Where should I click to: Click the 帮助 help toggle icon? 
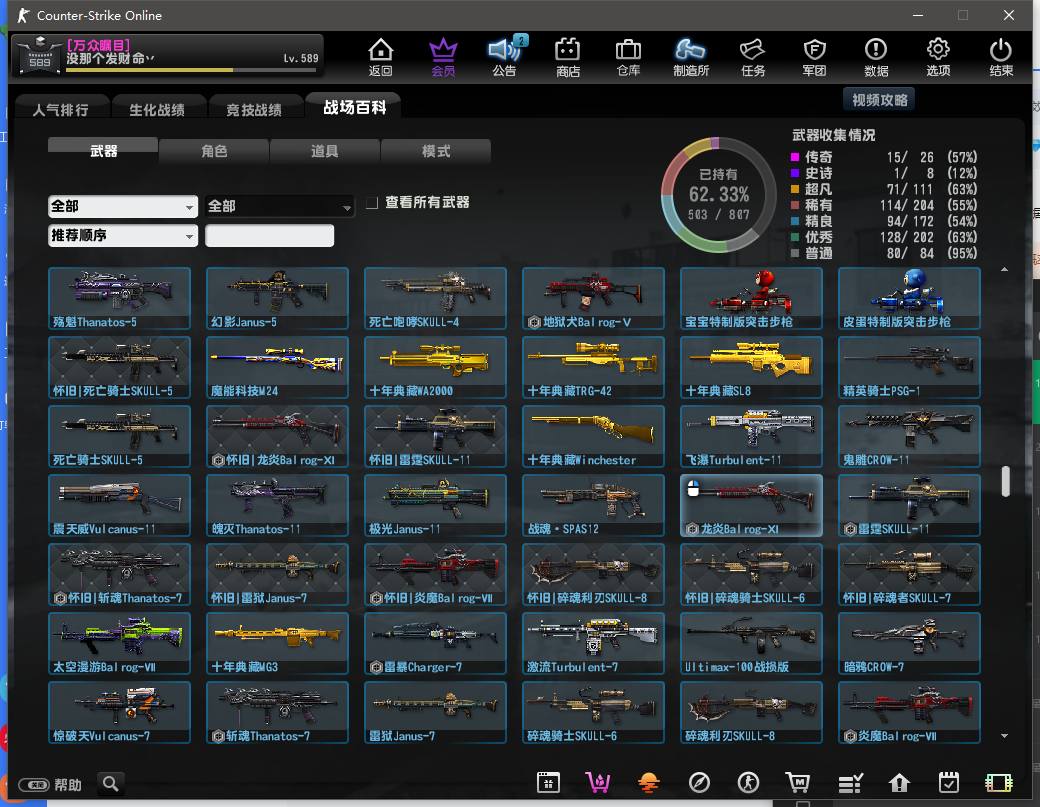pyautogui.click(x=34, y=785)
